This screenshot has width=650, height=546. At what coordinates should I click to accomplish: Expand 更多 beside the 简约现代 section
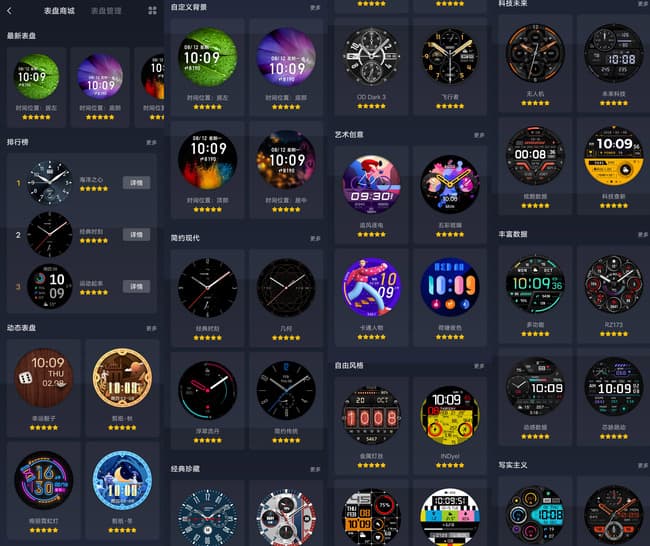point(315,238)
